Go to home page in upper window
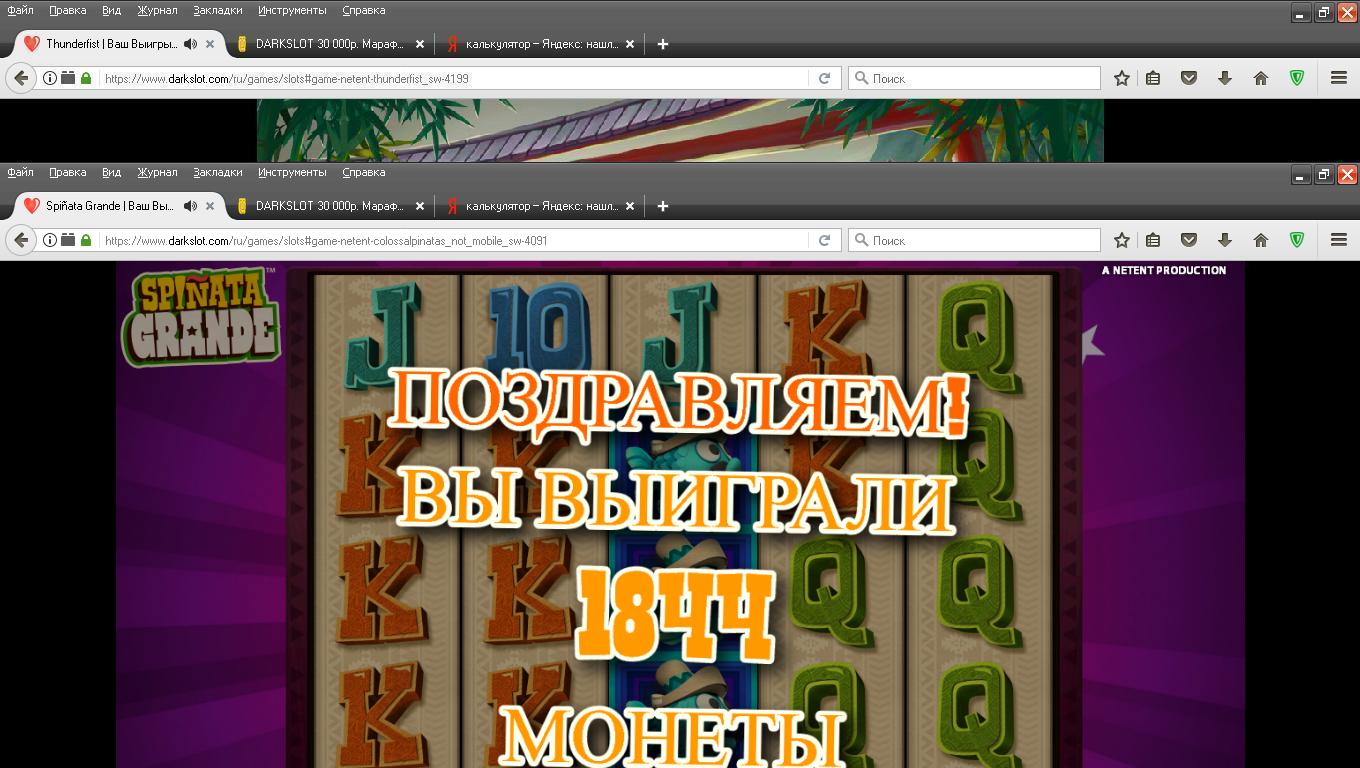This screenshot has height=768, width=1360. (1260, 78)
